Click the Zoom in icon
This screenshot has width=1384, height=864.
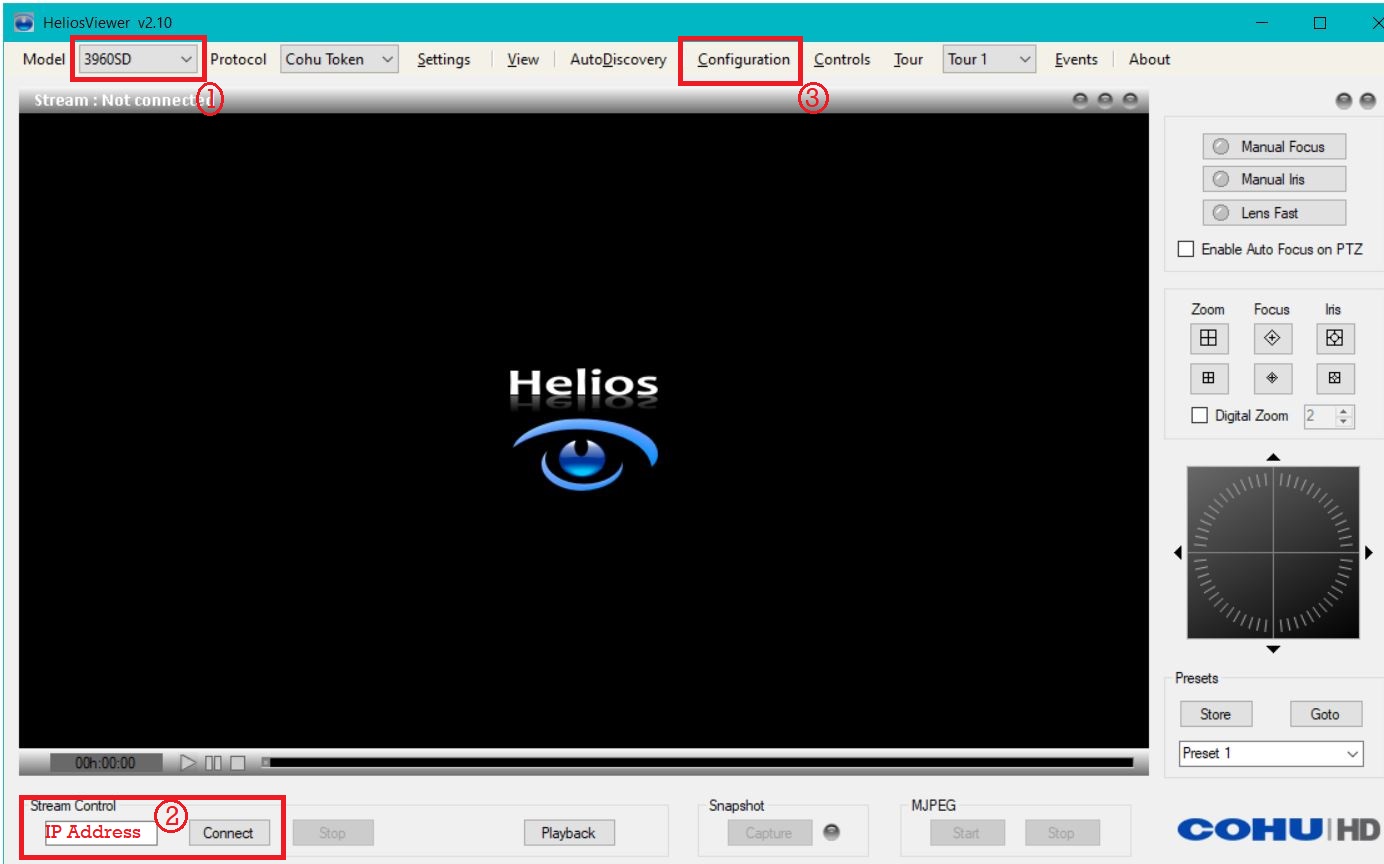point(1207,339)
